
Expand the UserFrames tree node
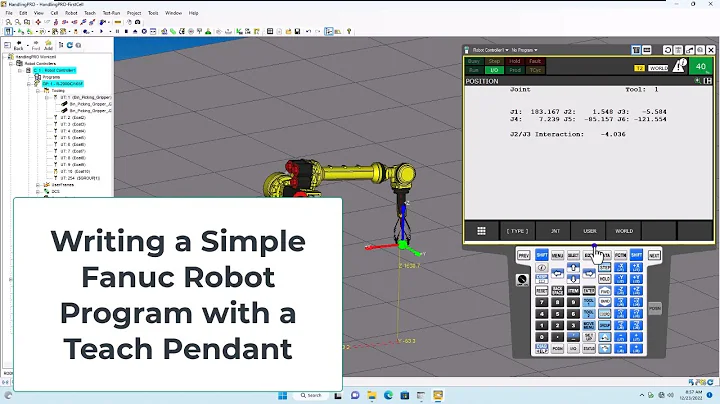[x=38, y=185]
